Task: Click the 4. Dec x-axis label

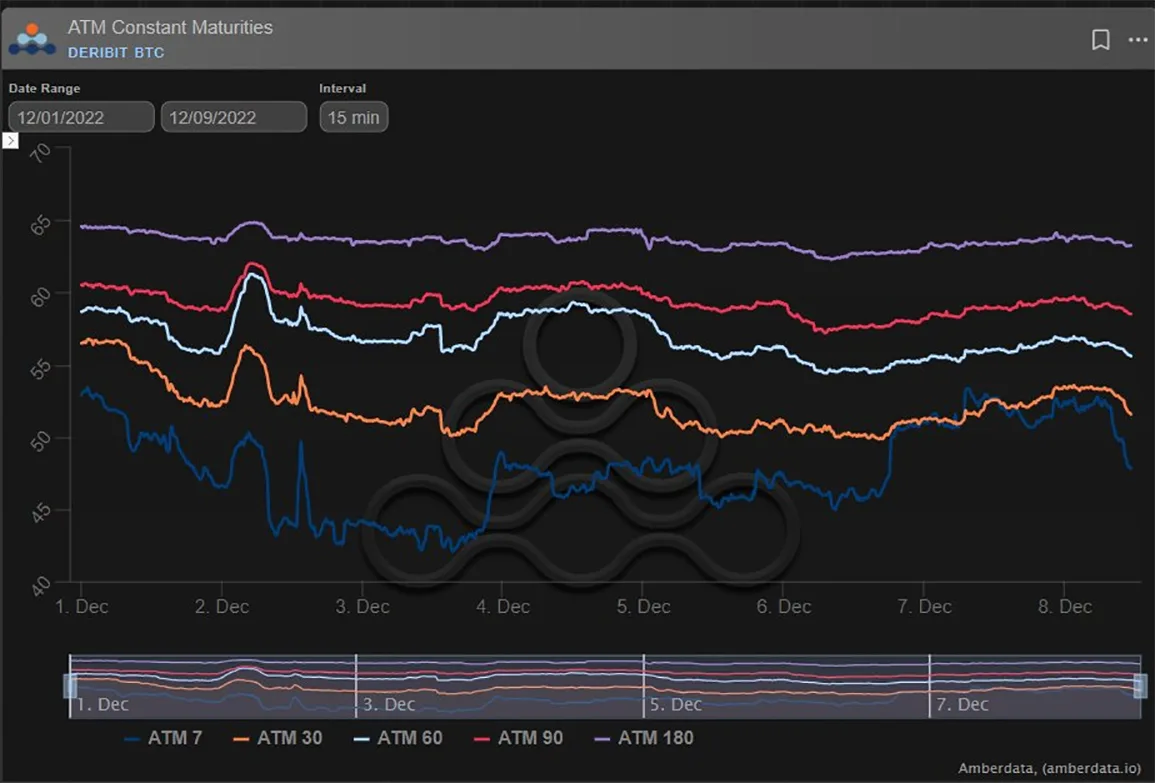Action: pyautogui.click(x=503, y=607)
